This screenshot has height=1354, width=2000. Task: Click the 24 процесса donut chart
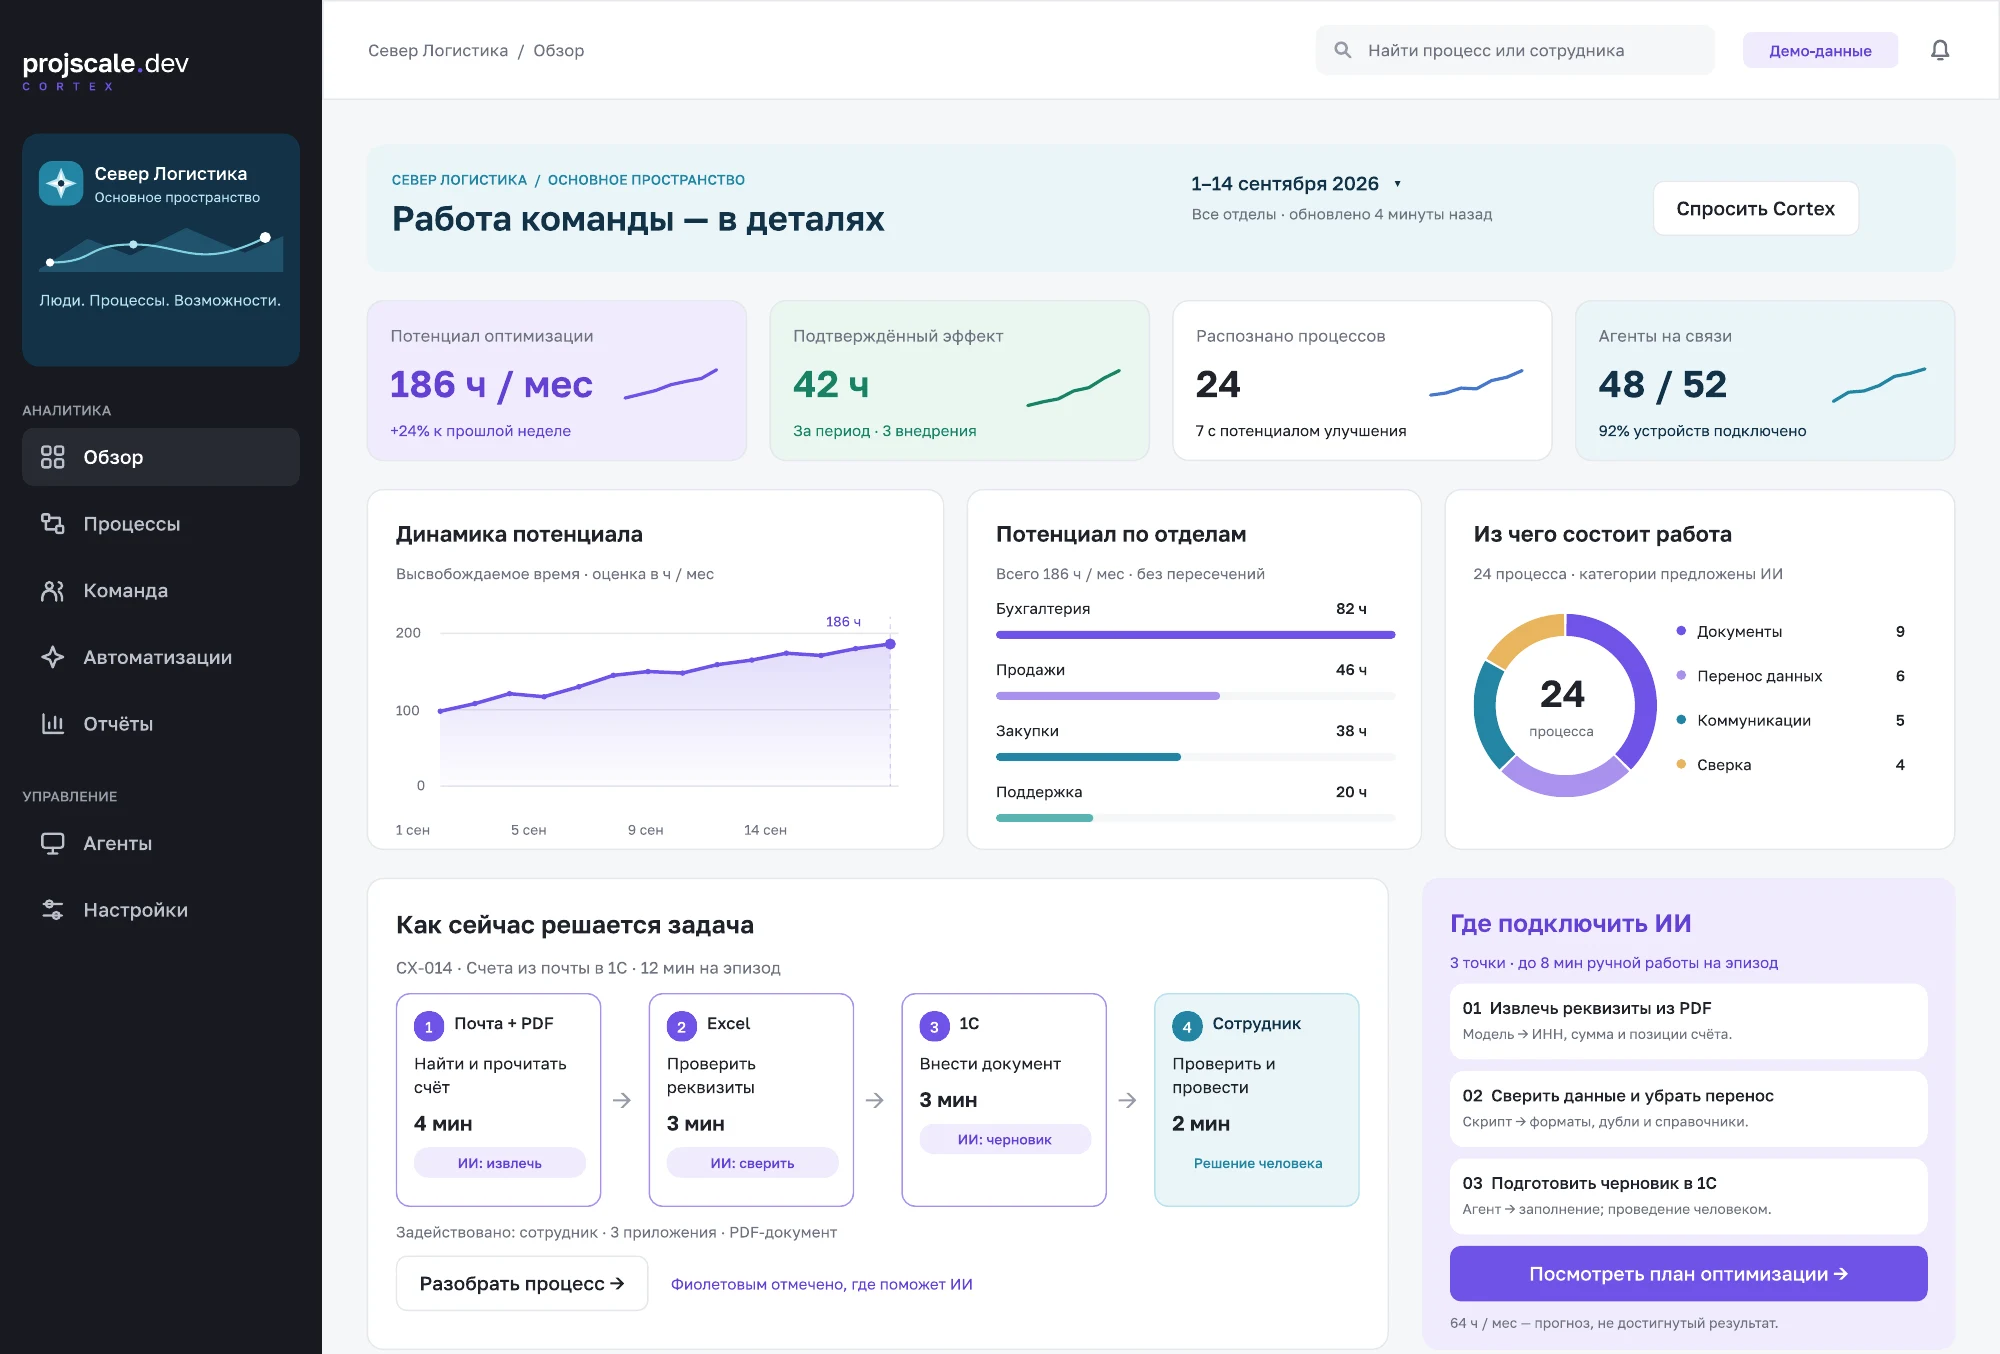[x=1564, y=705]
